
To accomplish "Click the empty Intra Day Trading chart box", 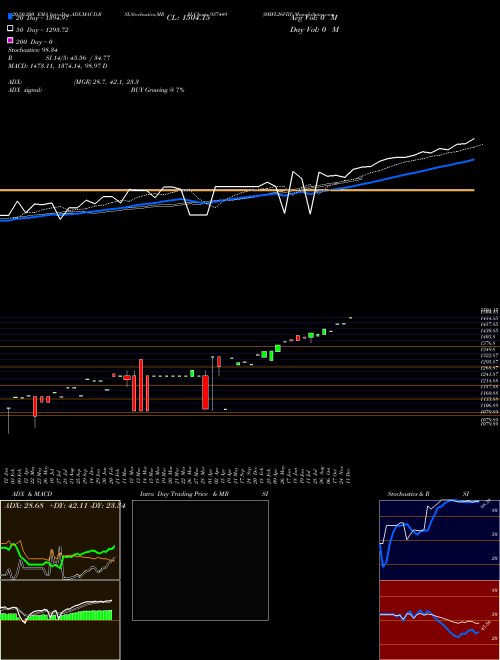I will pyautogui.click(x=200, y=560).
